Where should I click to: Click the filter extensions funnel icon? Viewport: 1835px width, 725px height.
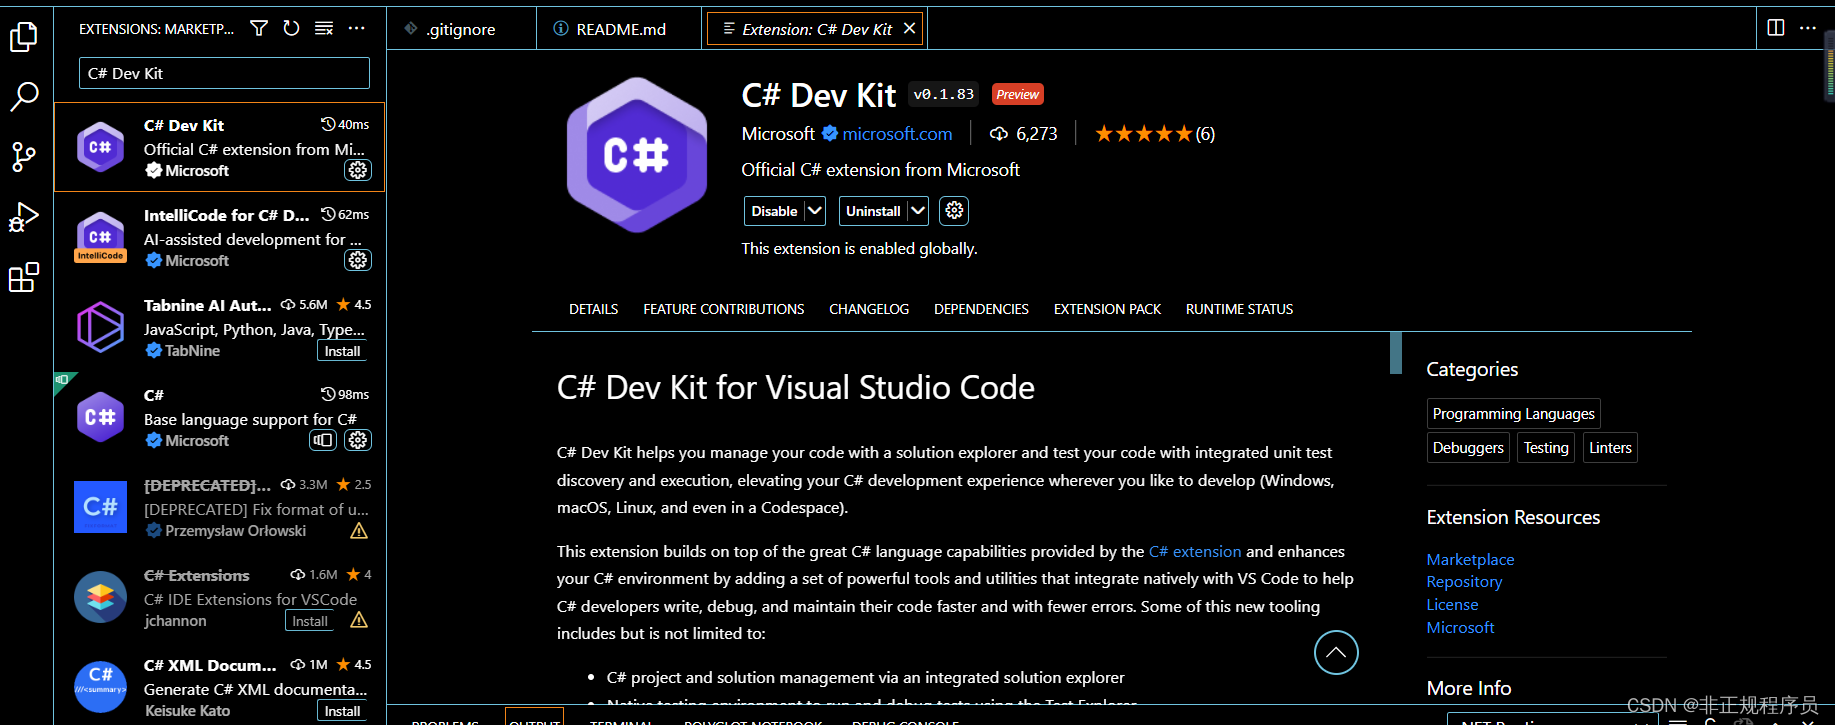(259, 29)
